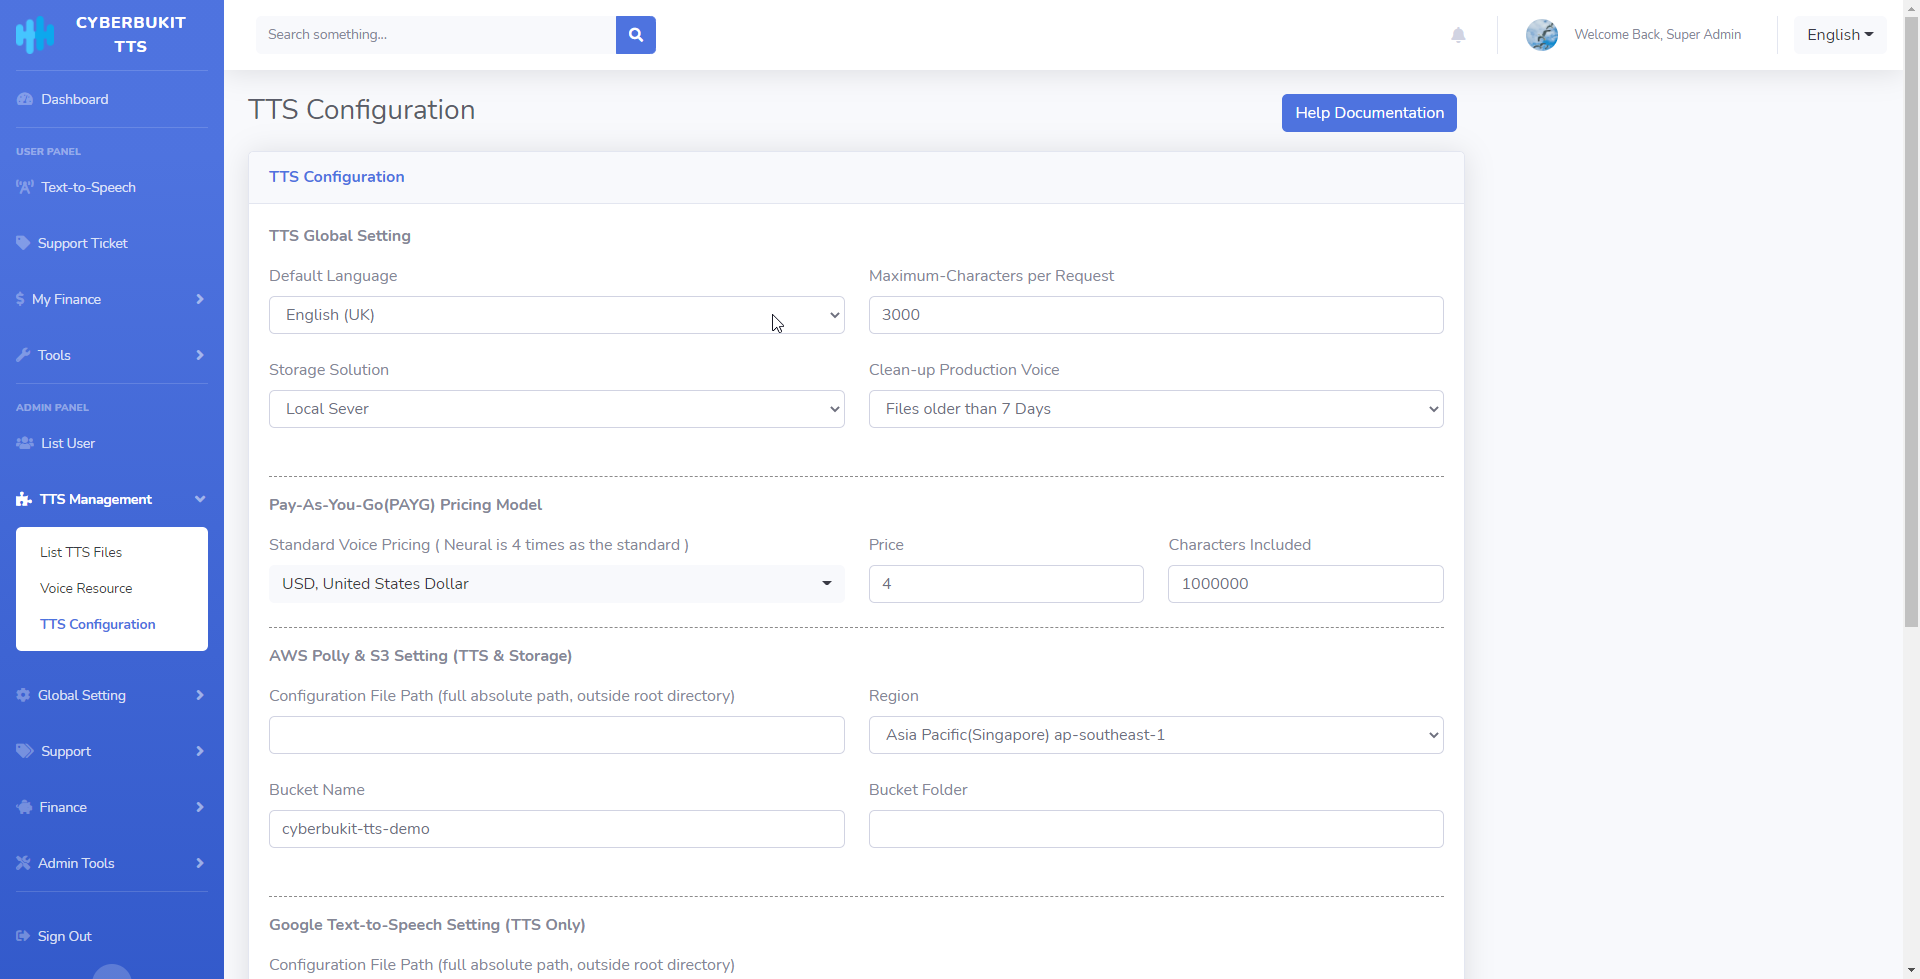Open List TTS Files submenu item
The image size is (1920, 979).
[x=81, y=552]
